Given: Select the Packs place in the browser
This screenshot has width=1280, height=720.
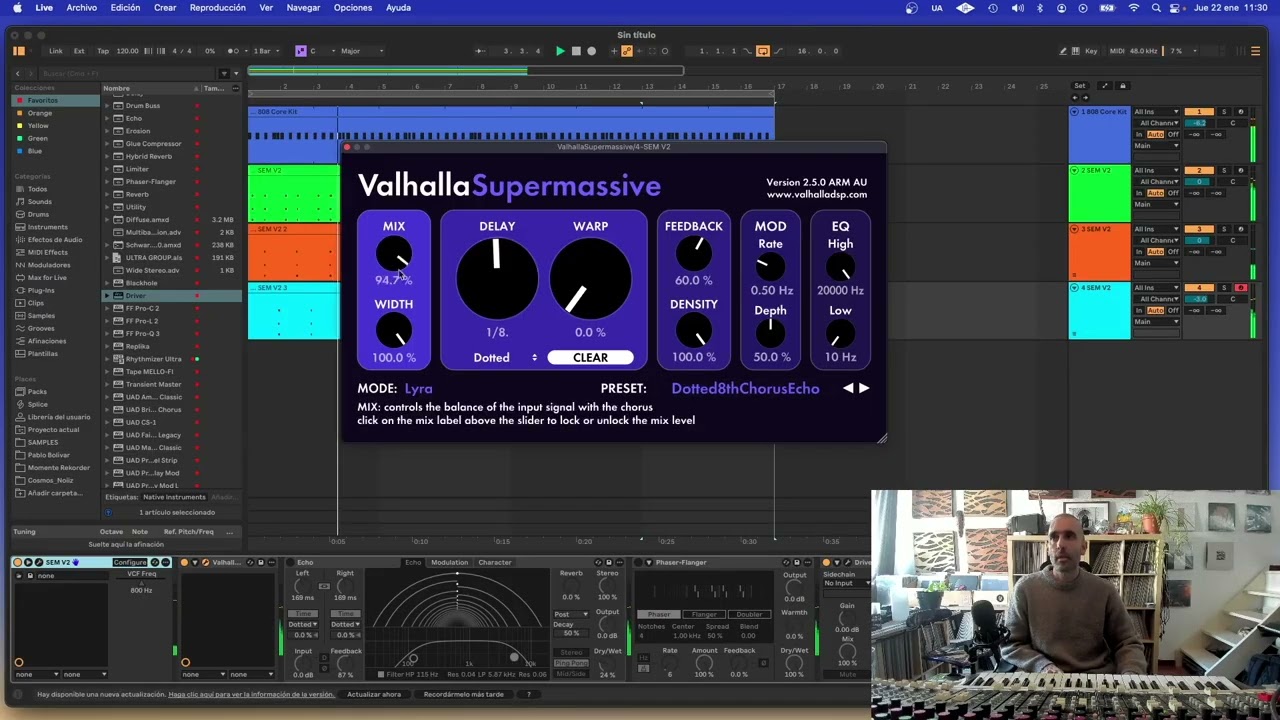Looking at the screenshot, I should pyautogui.click(x=38, y=392).
